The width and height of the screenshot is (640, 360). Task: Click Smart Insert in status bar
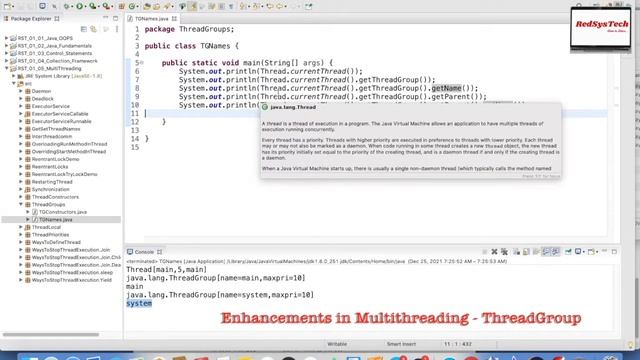tap(401, 344)
